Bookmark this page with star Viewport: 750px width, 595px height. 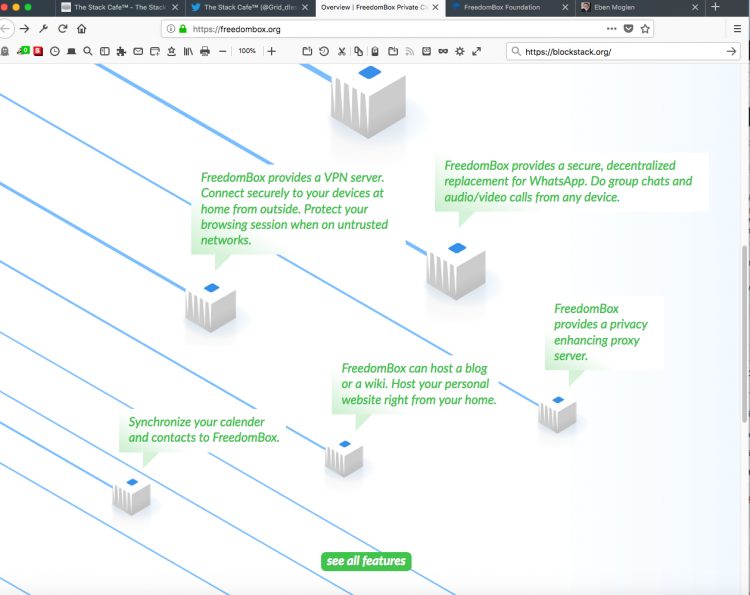(645, 29)
